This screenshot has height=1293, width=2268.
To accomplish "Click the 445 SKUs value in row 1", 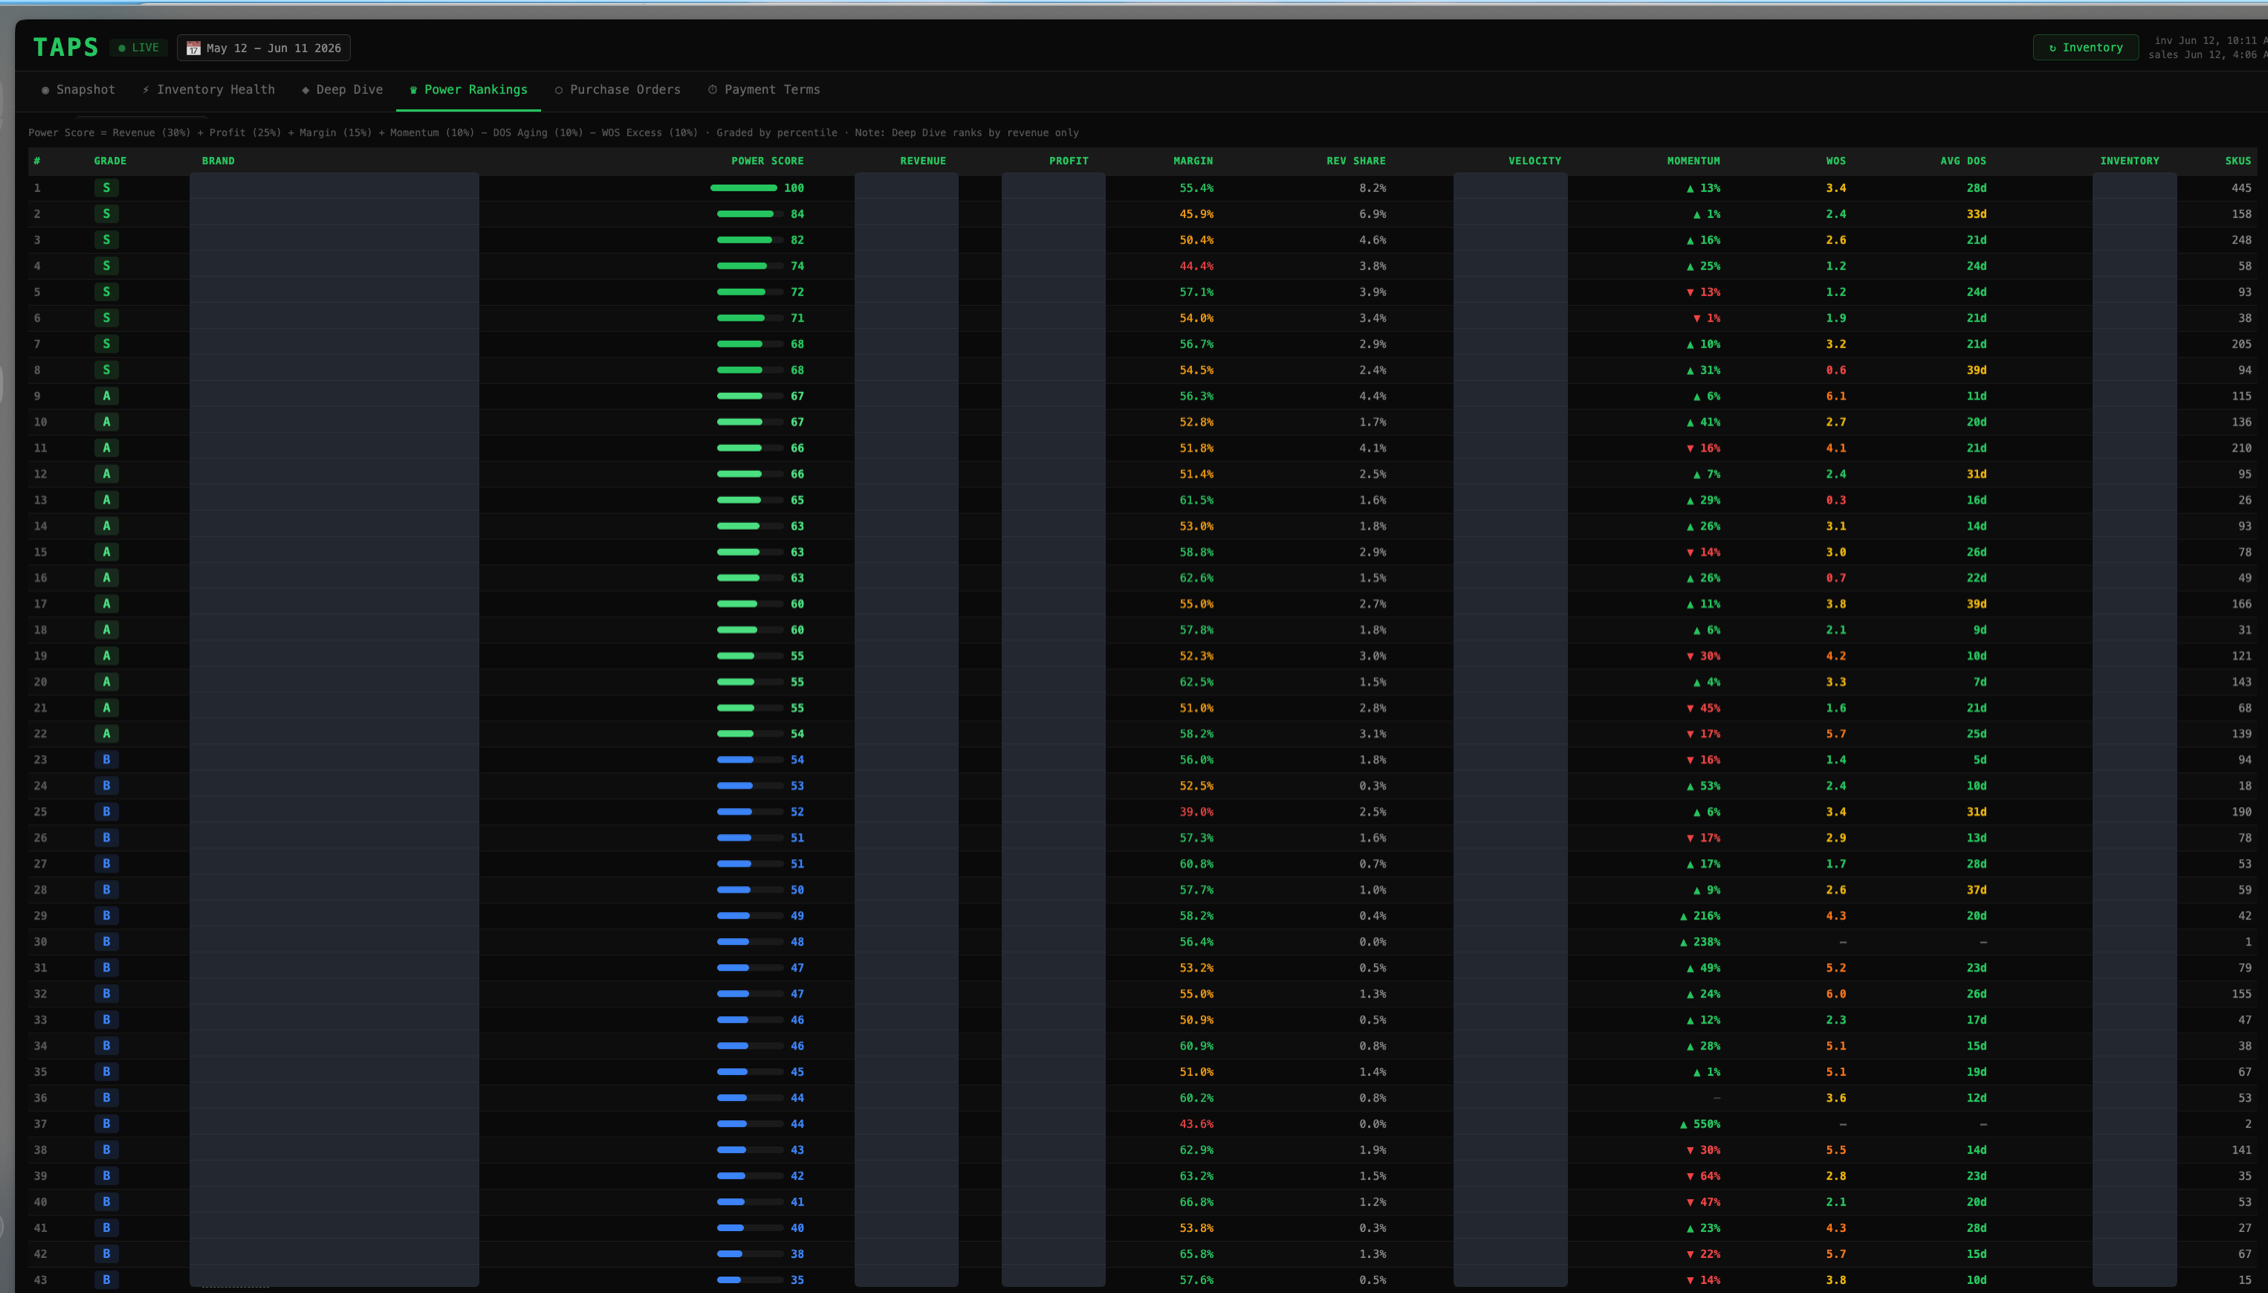I will pos(2241,188).
